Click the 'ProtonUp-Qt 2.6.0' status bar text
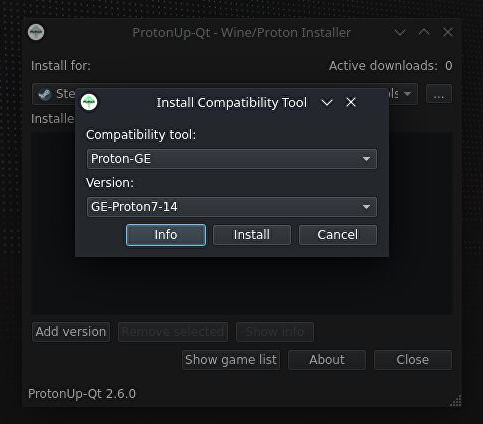Screen dimensions: 483x424 pyautogui.click(x=82, y=394)
